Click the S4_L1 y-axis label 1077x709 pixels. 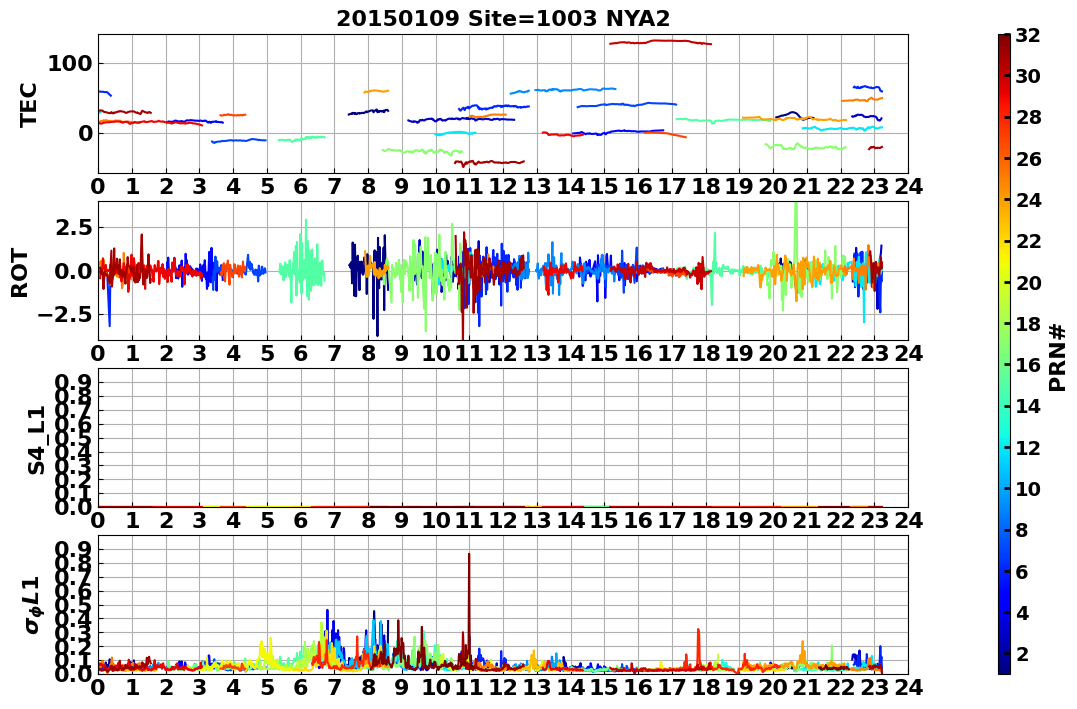point(36,440)
